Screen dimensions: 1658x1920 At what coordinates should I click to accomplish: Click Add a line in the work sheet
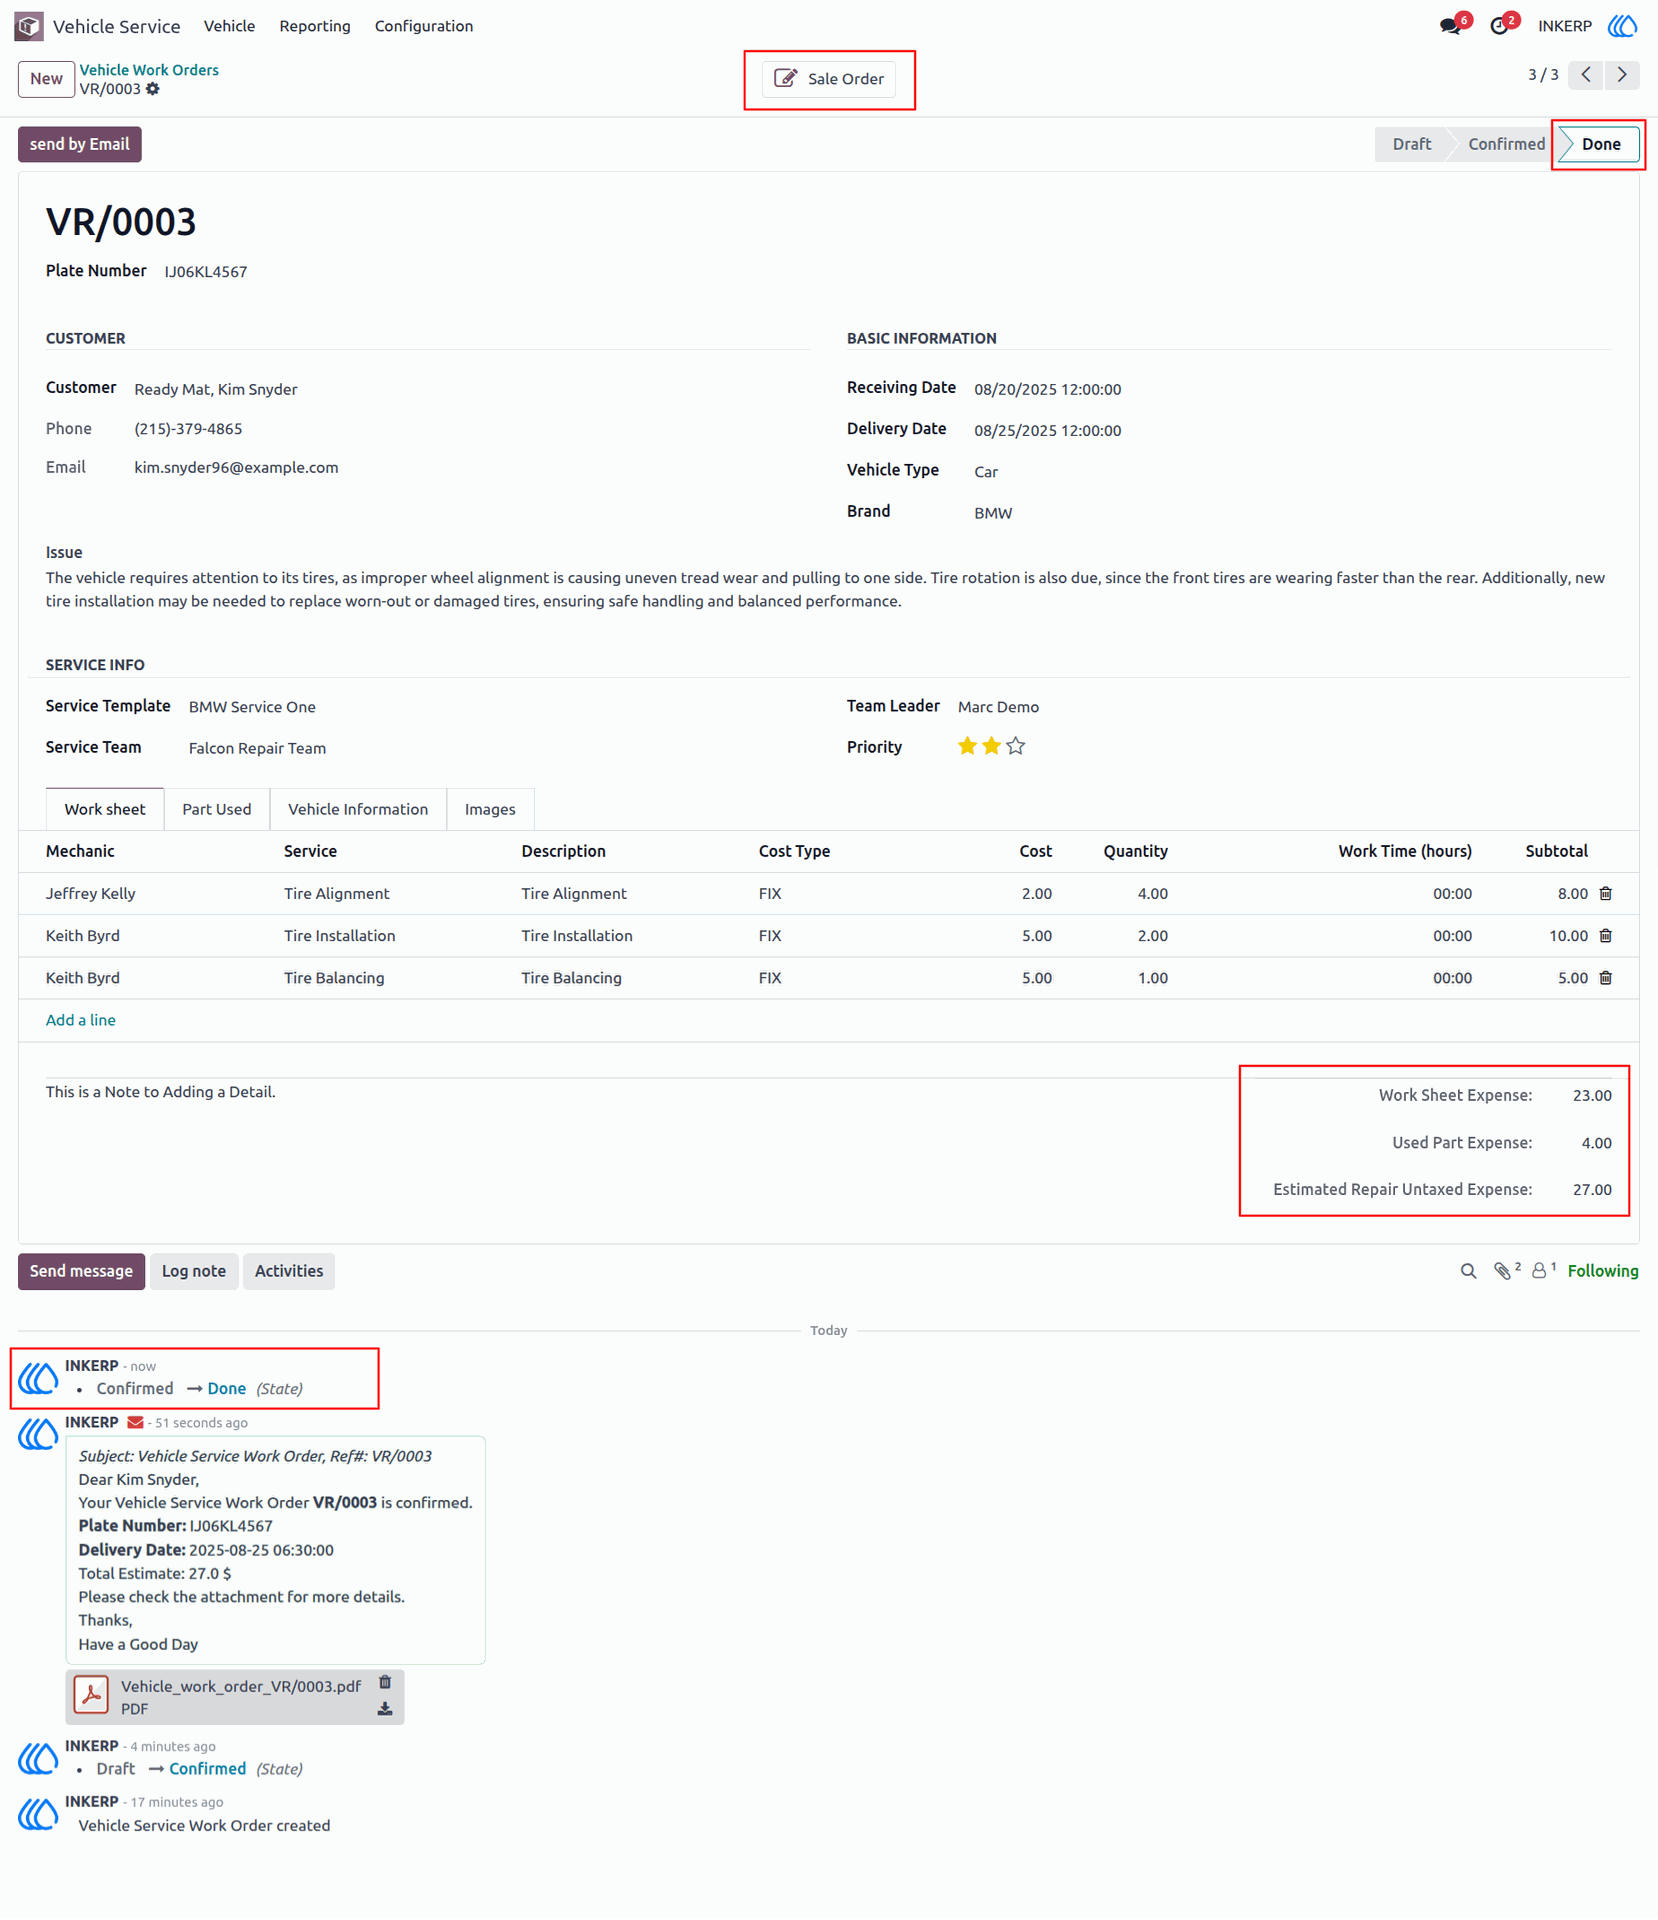pyautogui.click(x=81, y=1020)
